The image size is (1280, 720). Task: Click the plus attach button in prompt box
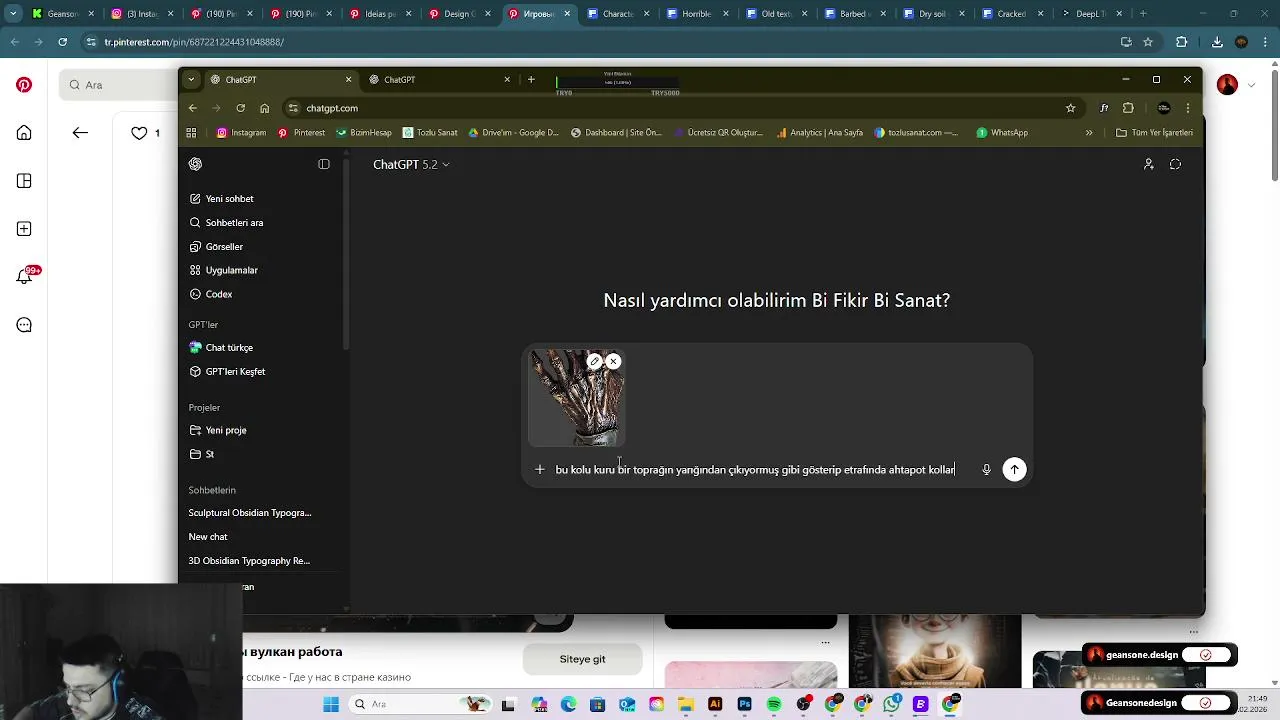pos(540,469)
